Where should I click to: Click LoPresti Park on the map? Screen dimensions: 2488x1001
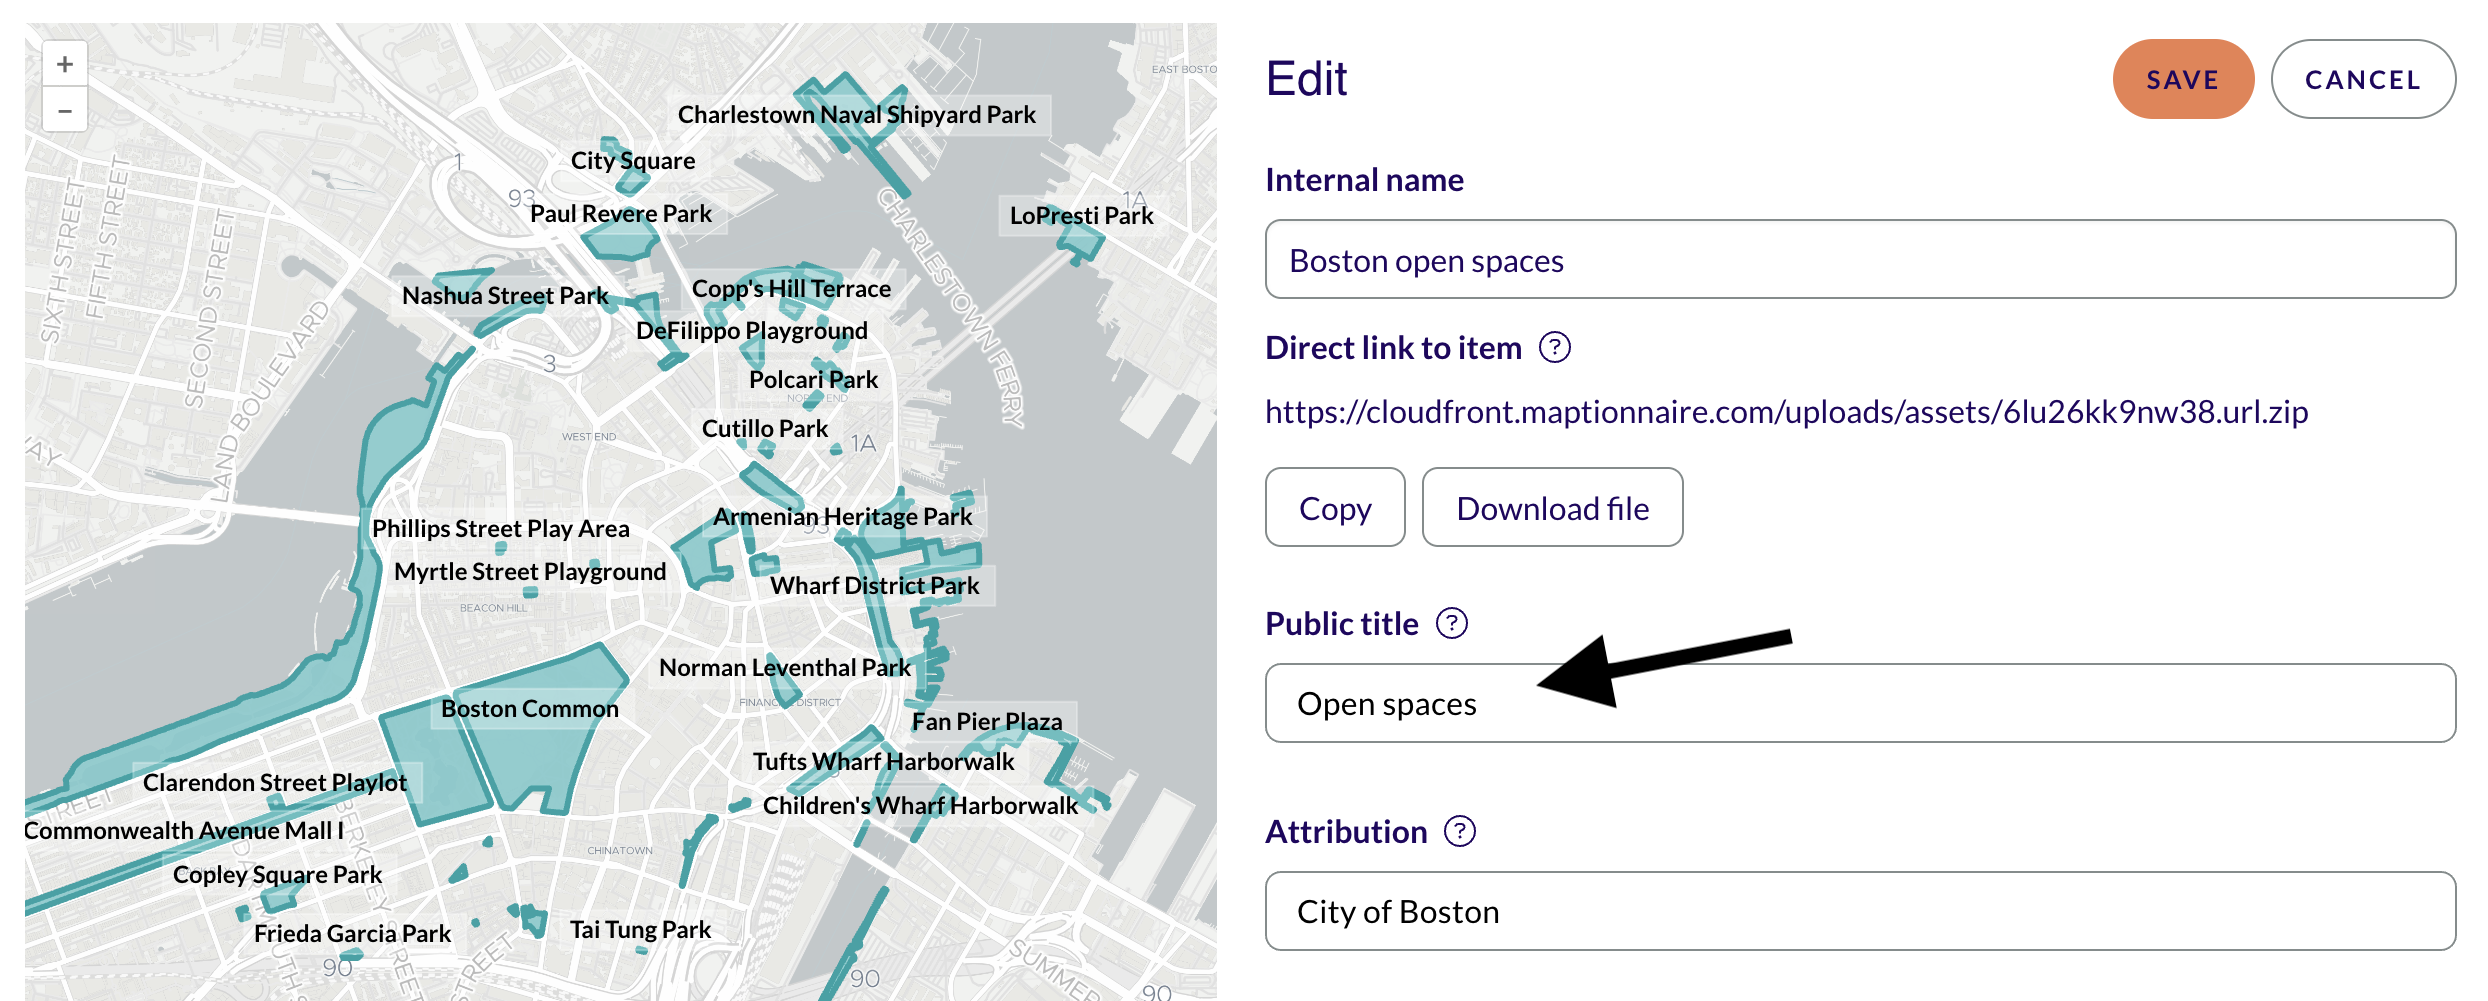pyautogui.click(x=1081, y=216)
